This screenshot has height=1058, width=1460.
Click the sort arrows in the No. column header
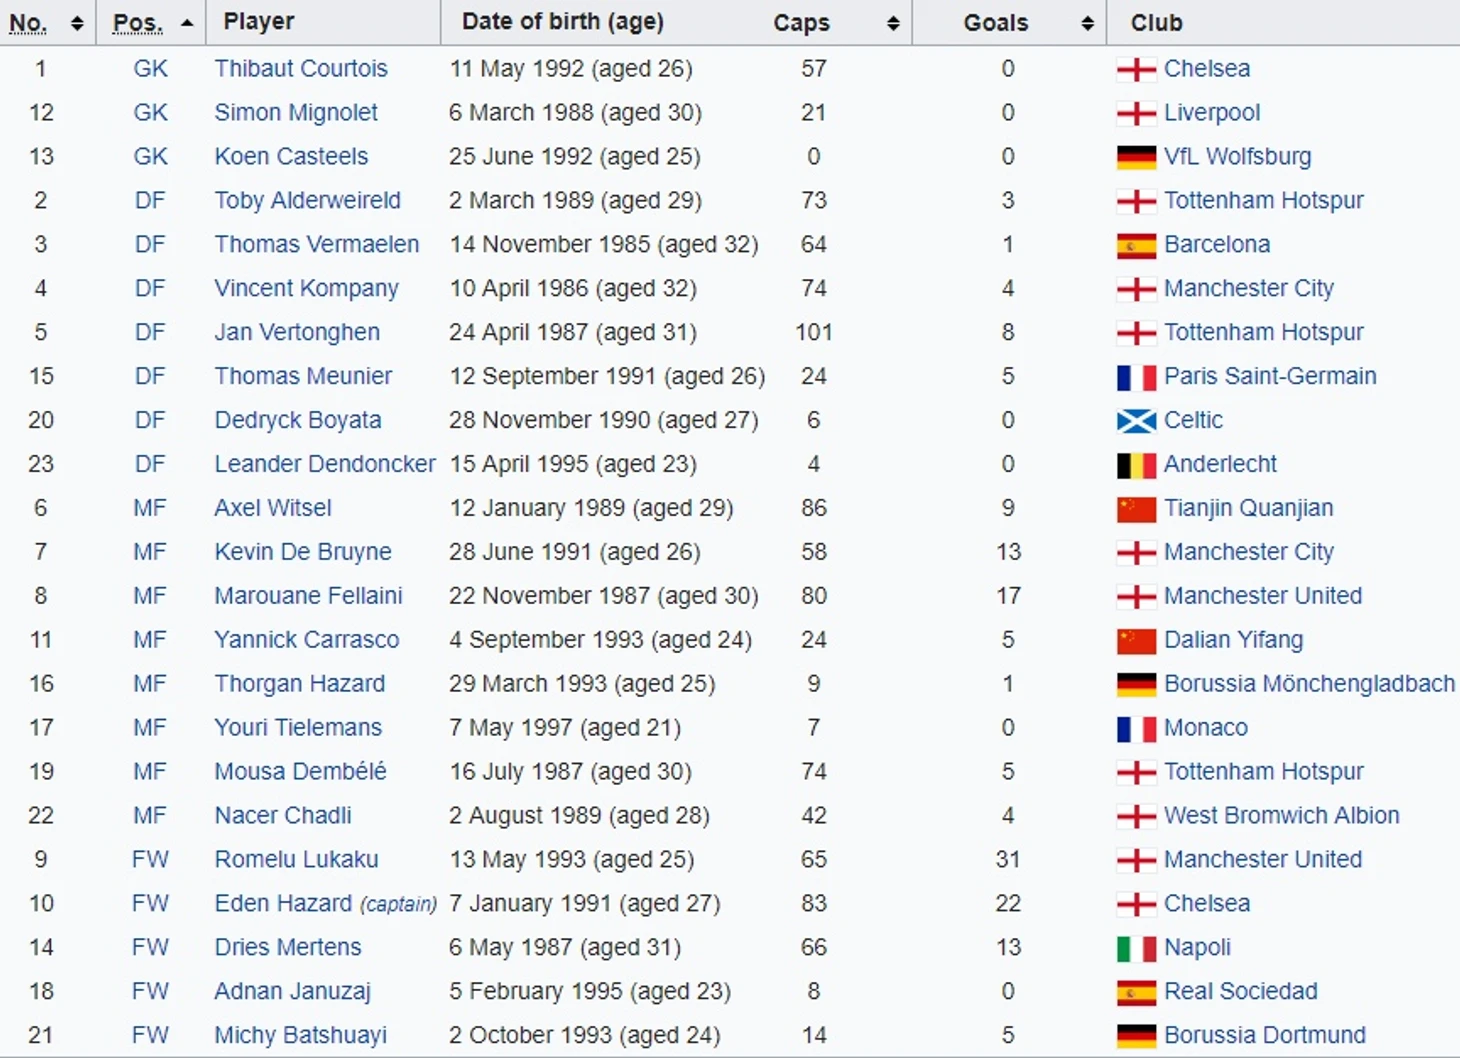pyautogui.click(x=77, y=23)
